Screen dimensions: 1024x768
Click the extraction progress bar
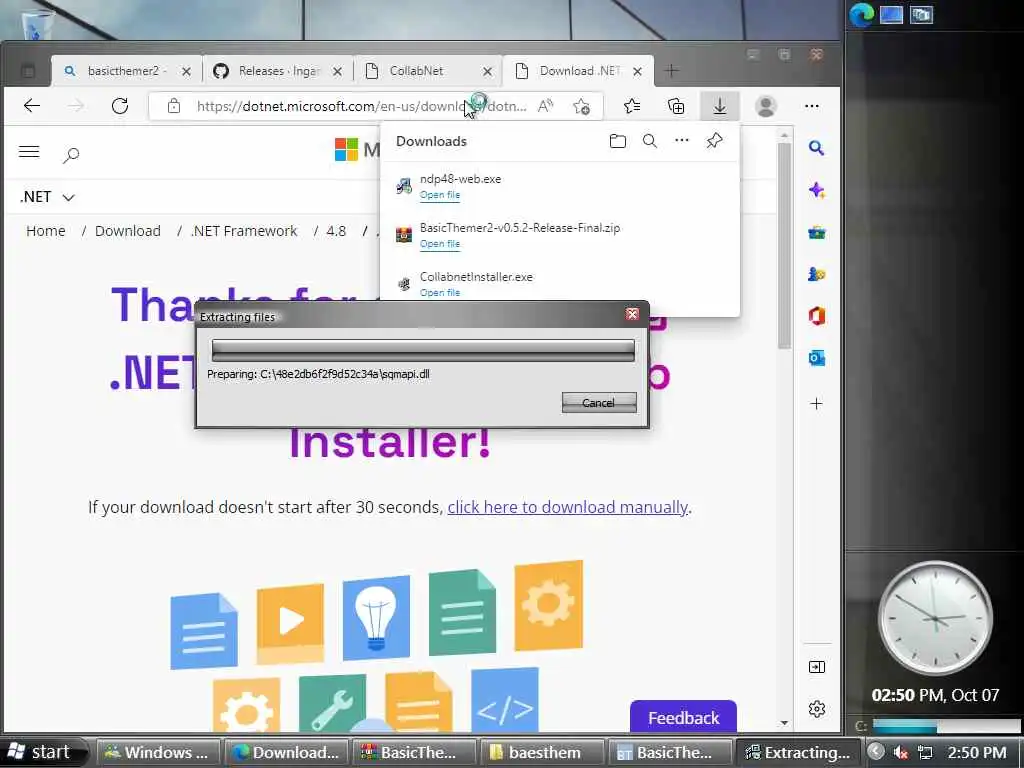(423, 350)
